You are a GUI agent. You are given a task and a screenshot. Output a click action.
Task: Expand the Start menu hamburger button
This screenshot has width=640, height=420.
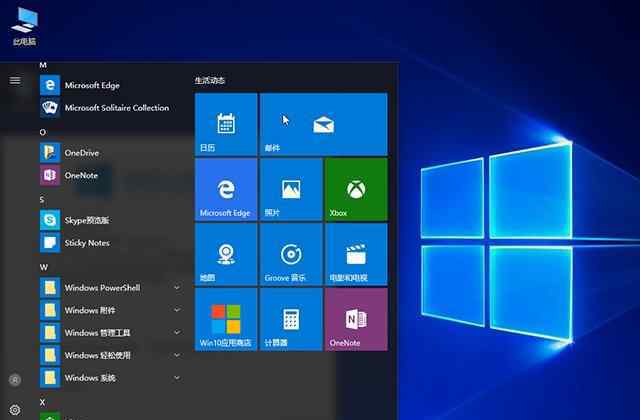coord(15,80)
